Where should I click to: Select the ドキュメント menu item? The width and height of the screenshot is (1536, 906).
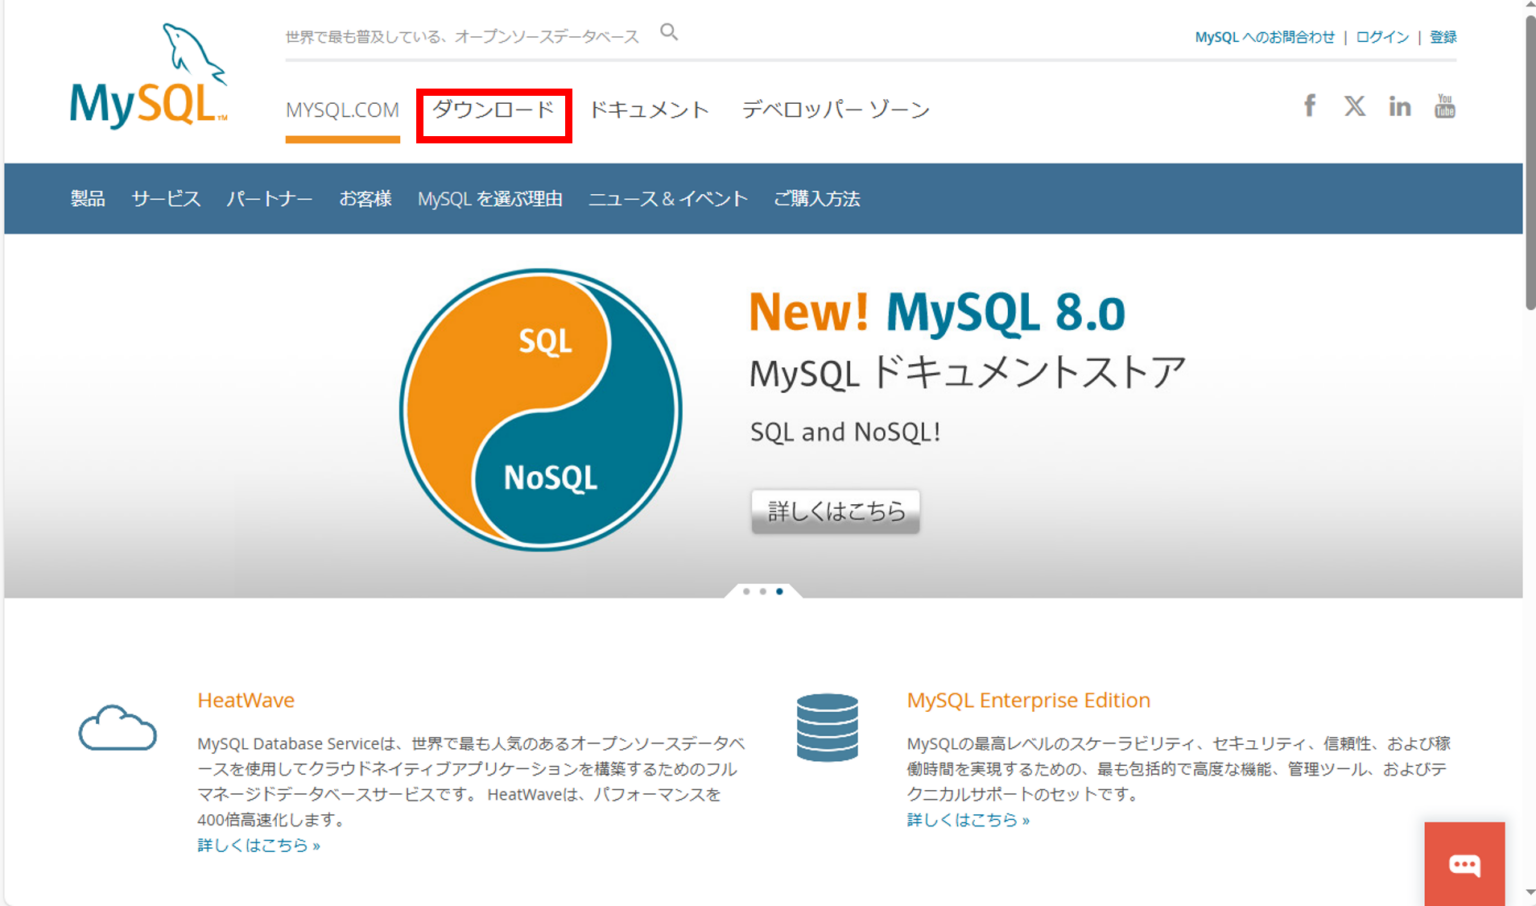coord(648,110)
